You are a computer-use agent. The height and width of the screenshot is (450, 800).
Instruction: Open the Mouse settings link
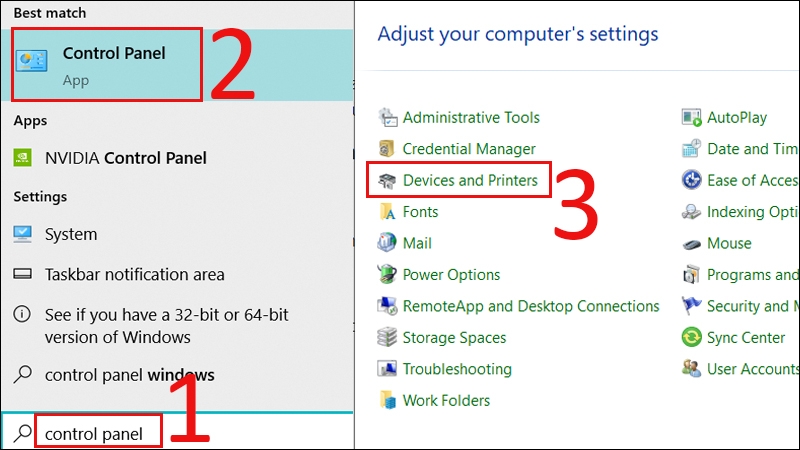728,243
